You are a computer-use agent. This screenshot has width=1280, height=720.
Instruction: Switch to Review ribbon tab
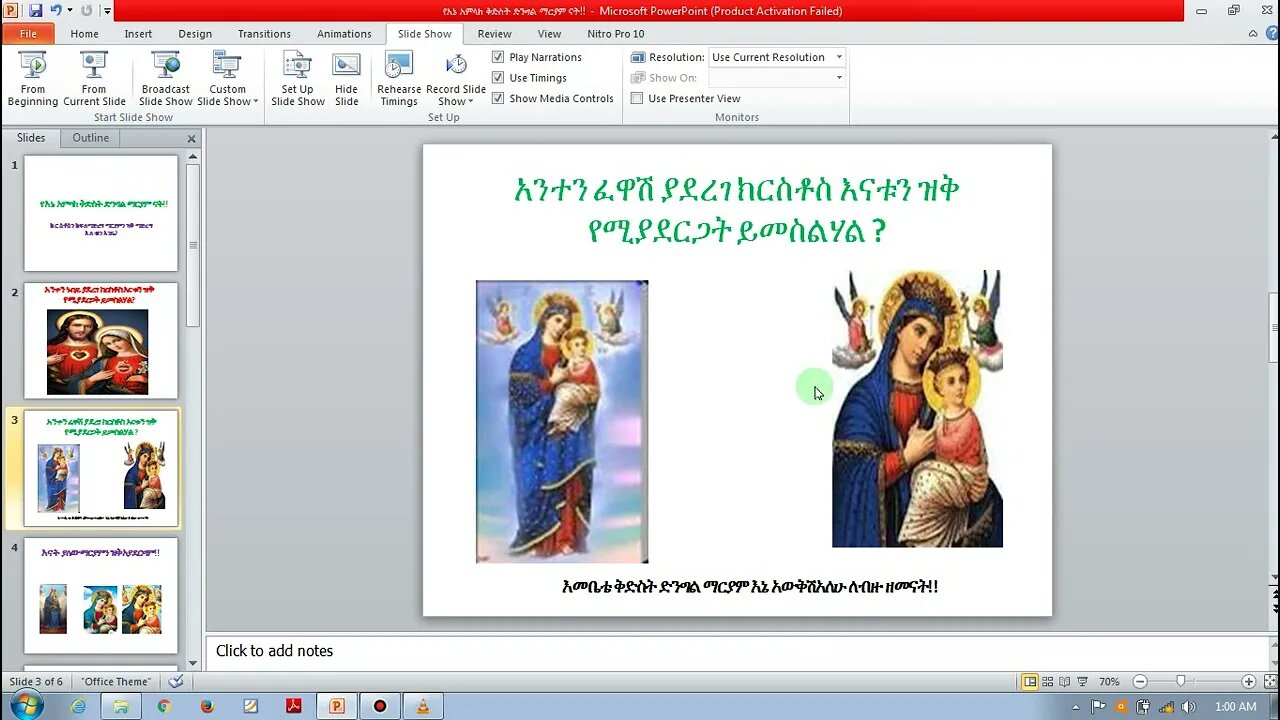[x=494, y=34]
